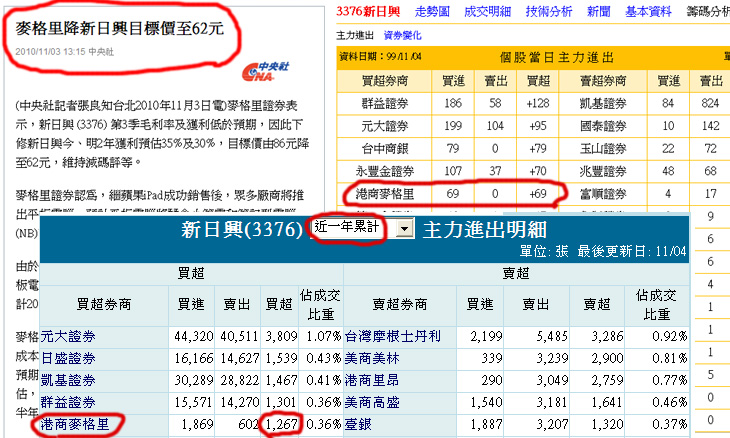This screenshot has height=438, width=730.
Task: Switch to the 成交明細 tab
Action: (x=487, y=11)
